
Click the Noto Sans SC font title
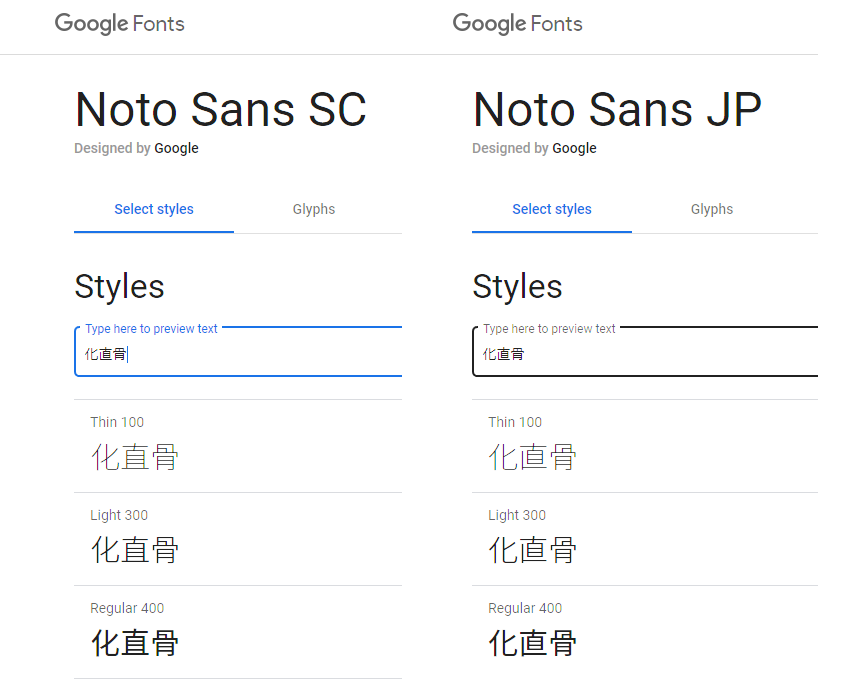(220, 110)
